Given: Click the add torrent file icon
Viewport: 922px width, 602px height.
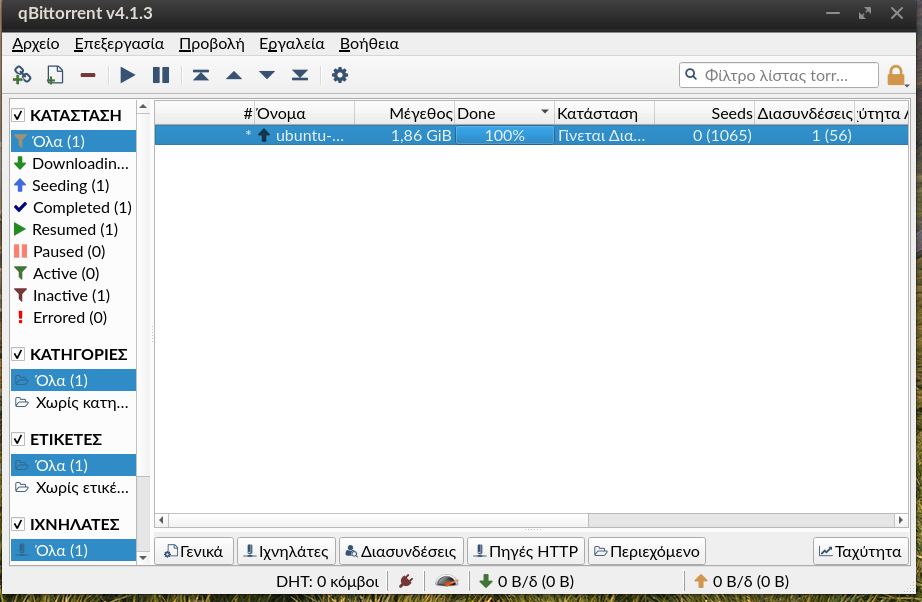Looking at the screenshot, I should click(55, 75).
